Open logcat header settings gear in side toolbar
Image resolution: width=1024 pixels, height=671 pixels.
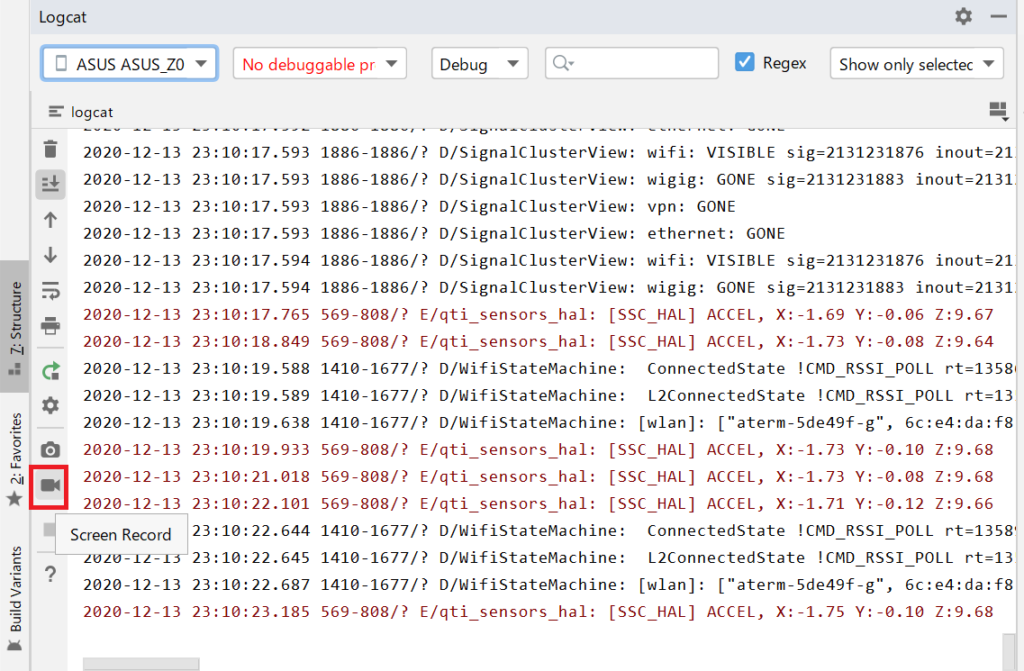click(50, 405)
